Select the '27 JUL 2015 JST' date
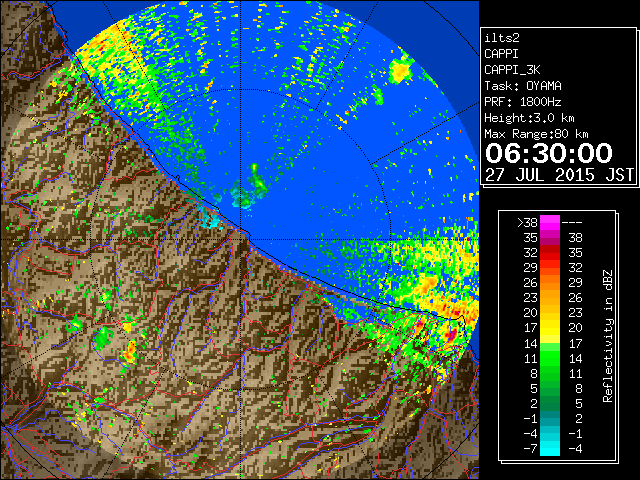640x480 pixels. (x=559, y=175)
